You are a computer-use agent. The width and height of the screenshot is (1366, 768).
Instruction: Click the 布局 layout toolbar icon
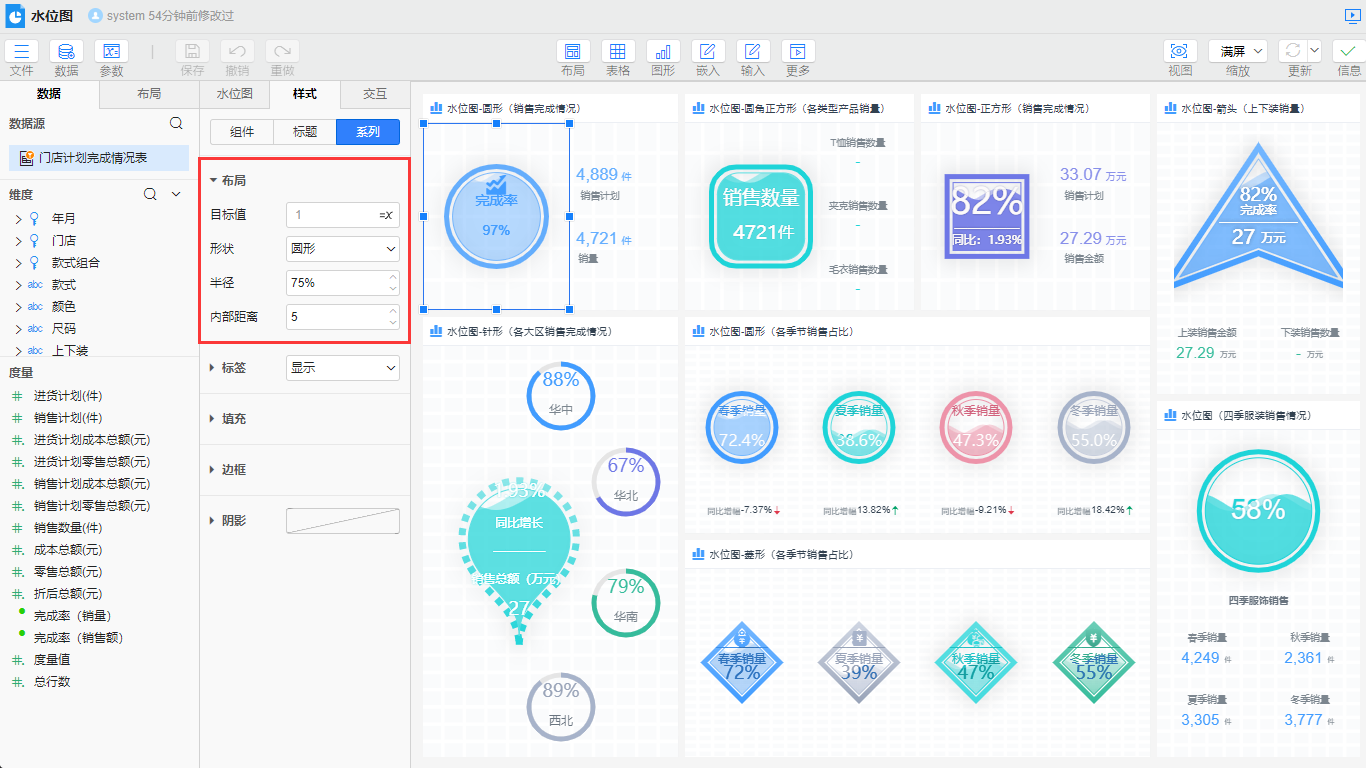573,52
